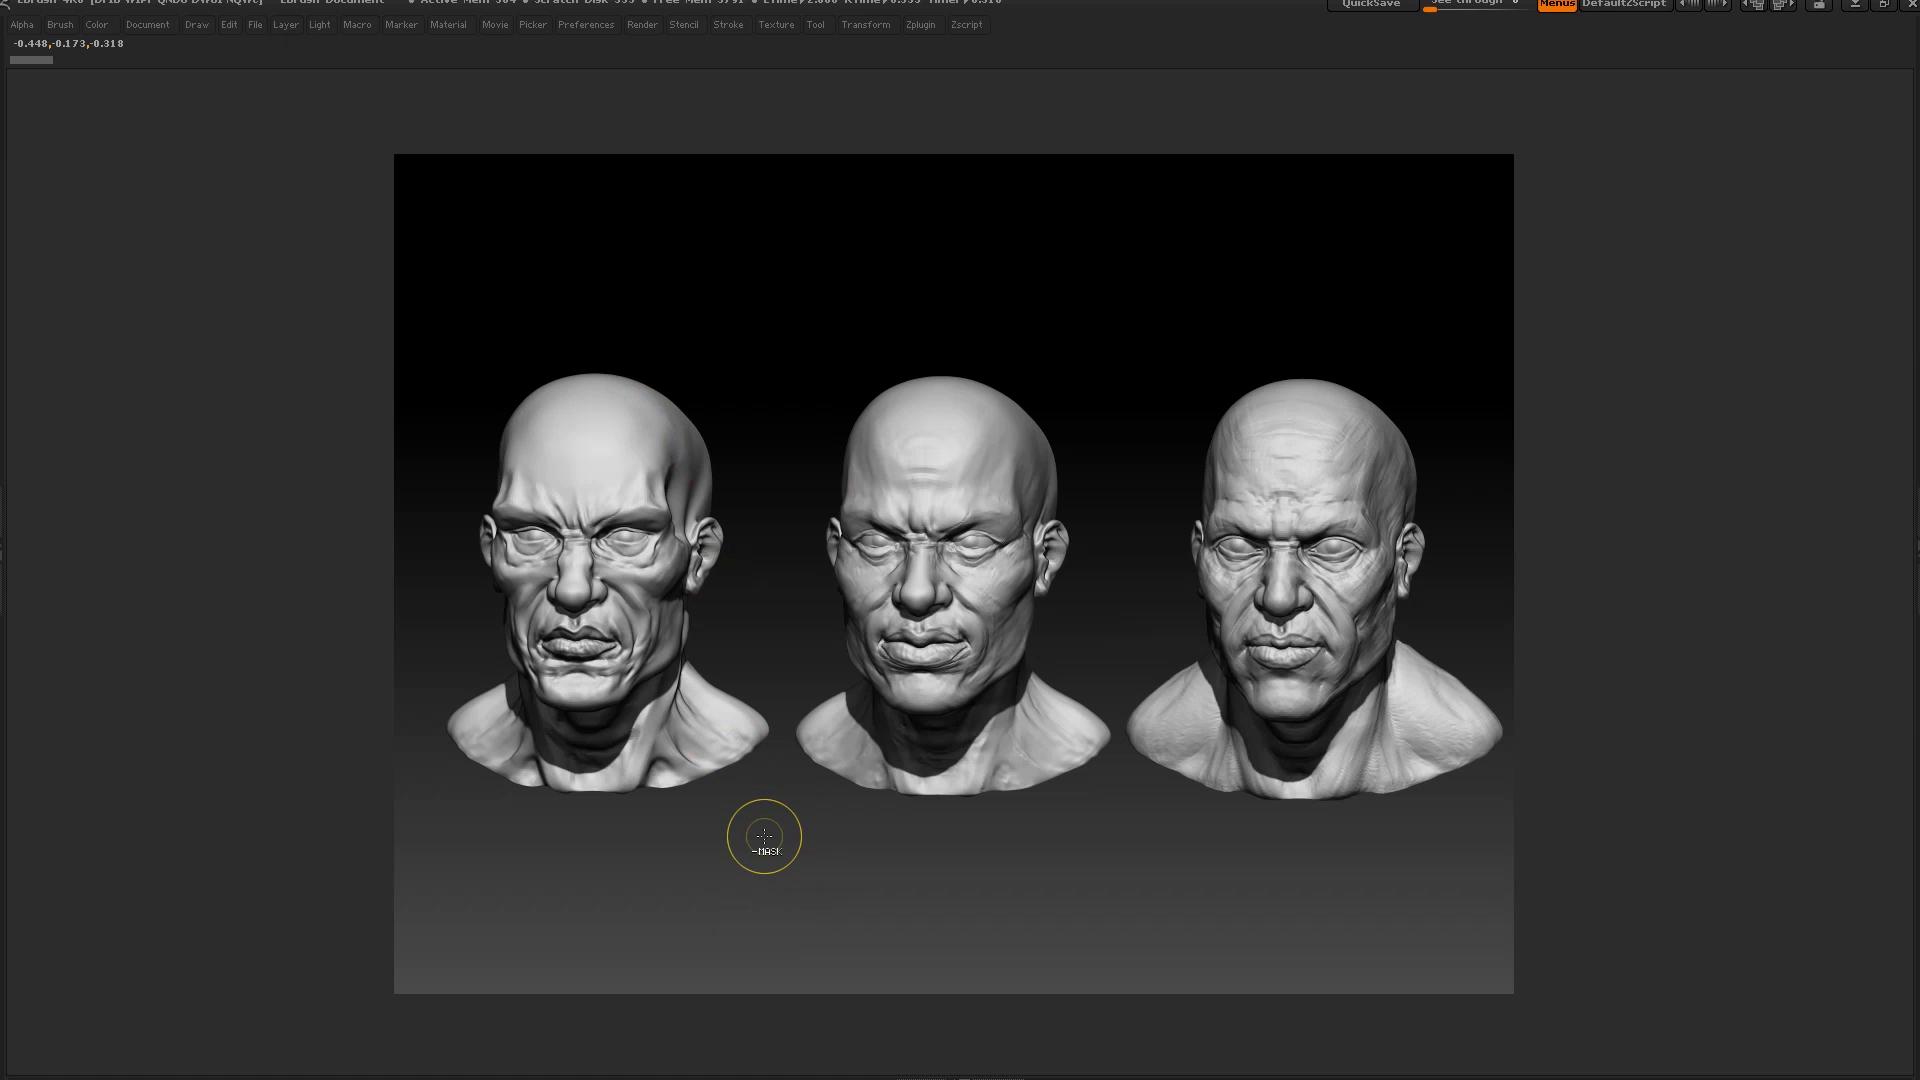Load next UI layout icon
The height and width of the screenshot is (1080, 1920).
click(x=1783, y=4)
